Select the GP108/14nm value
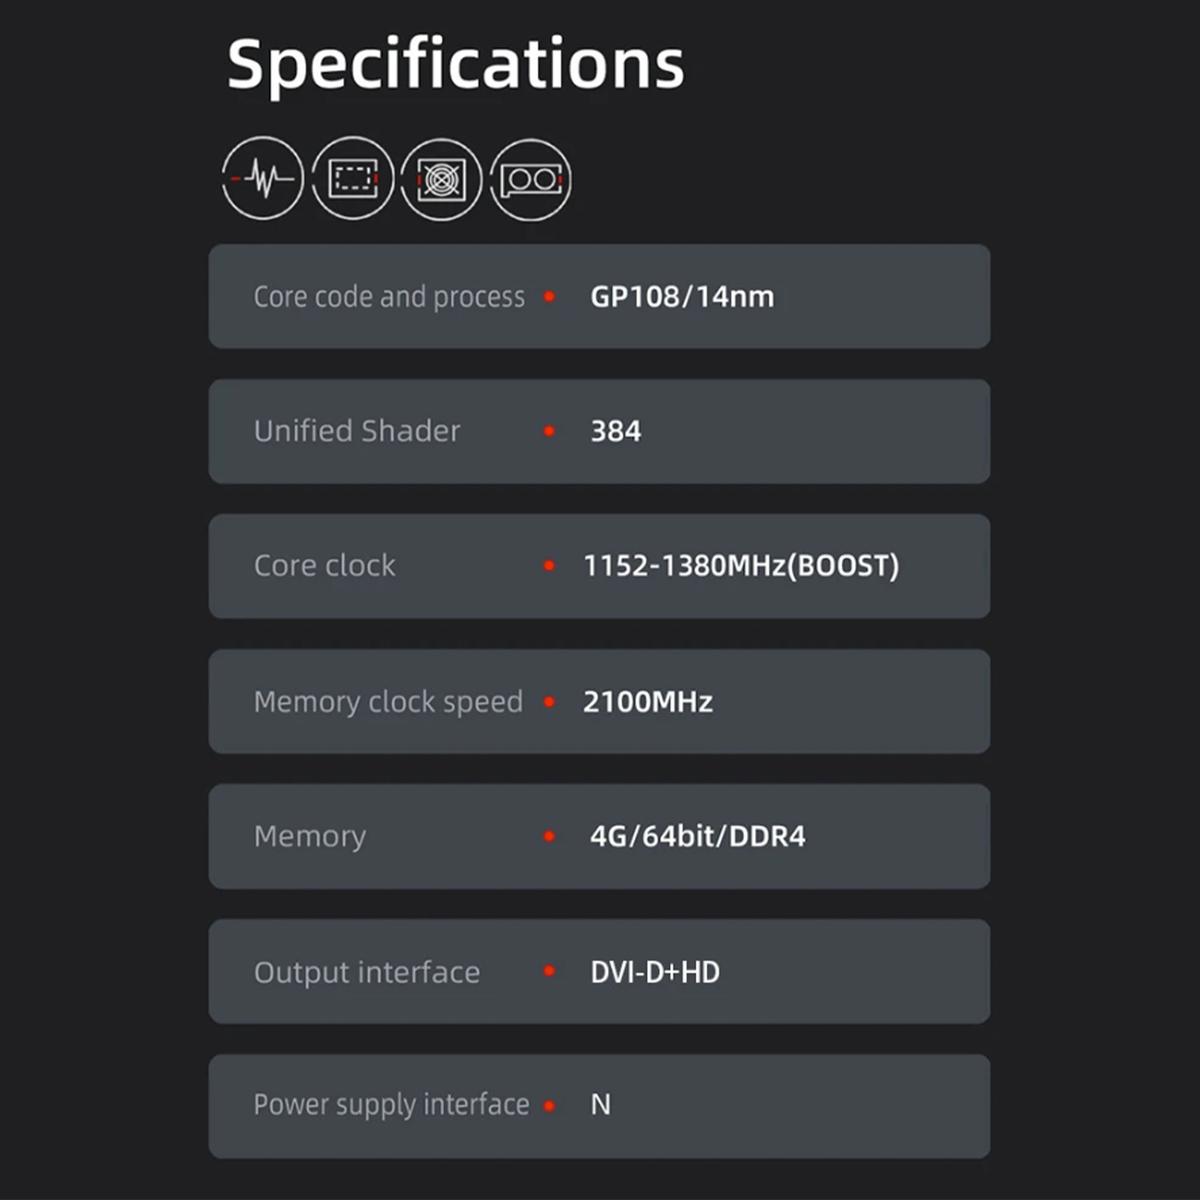This screenshot has width=1200, height=1200. click(x=682, y=297)
